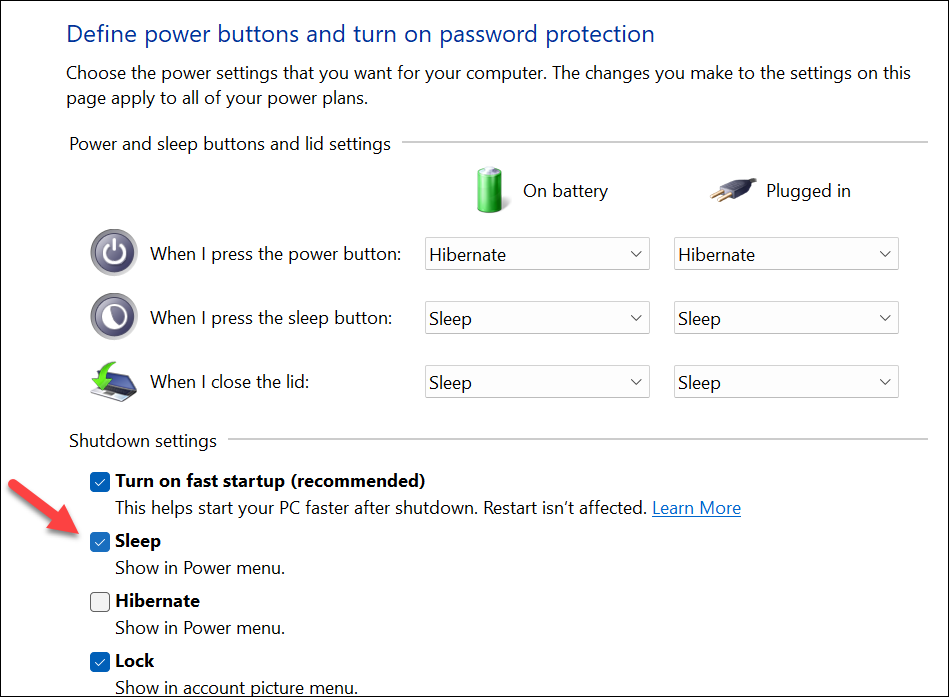
Task: Click Show in Power menu under Hibernate
Action: click(199, 628)
